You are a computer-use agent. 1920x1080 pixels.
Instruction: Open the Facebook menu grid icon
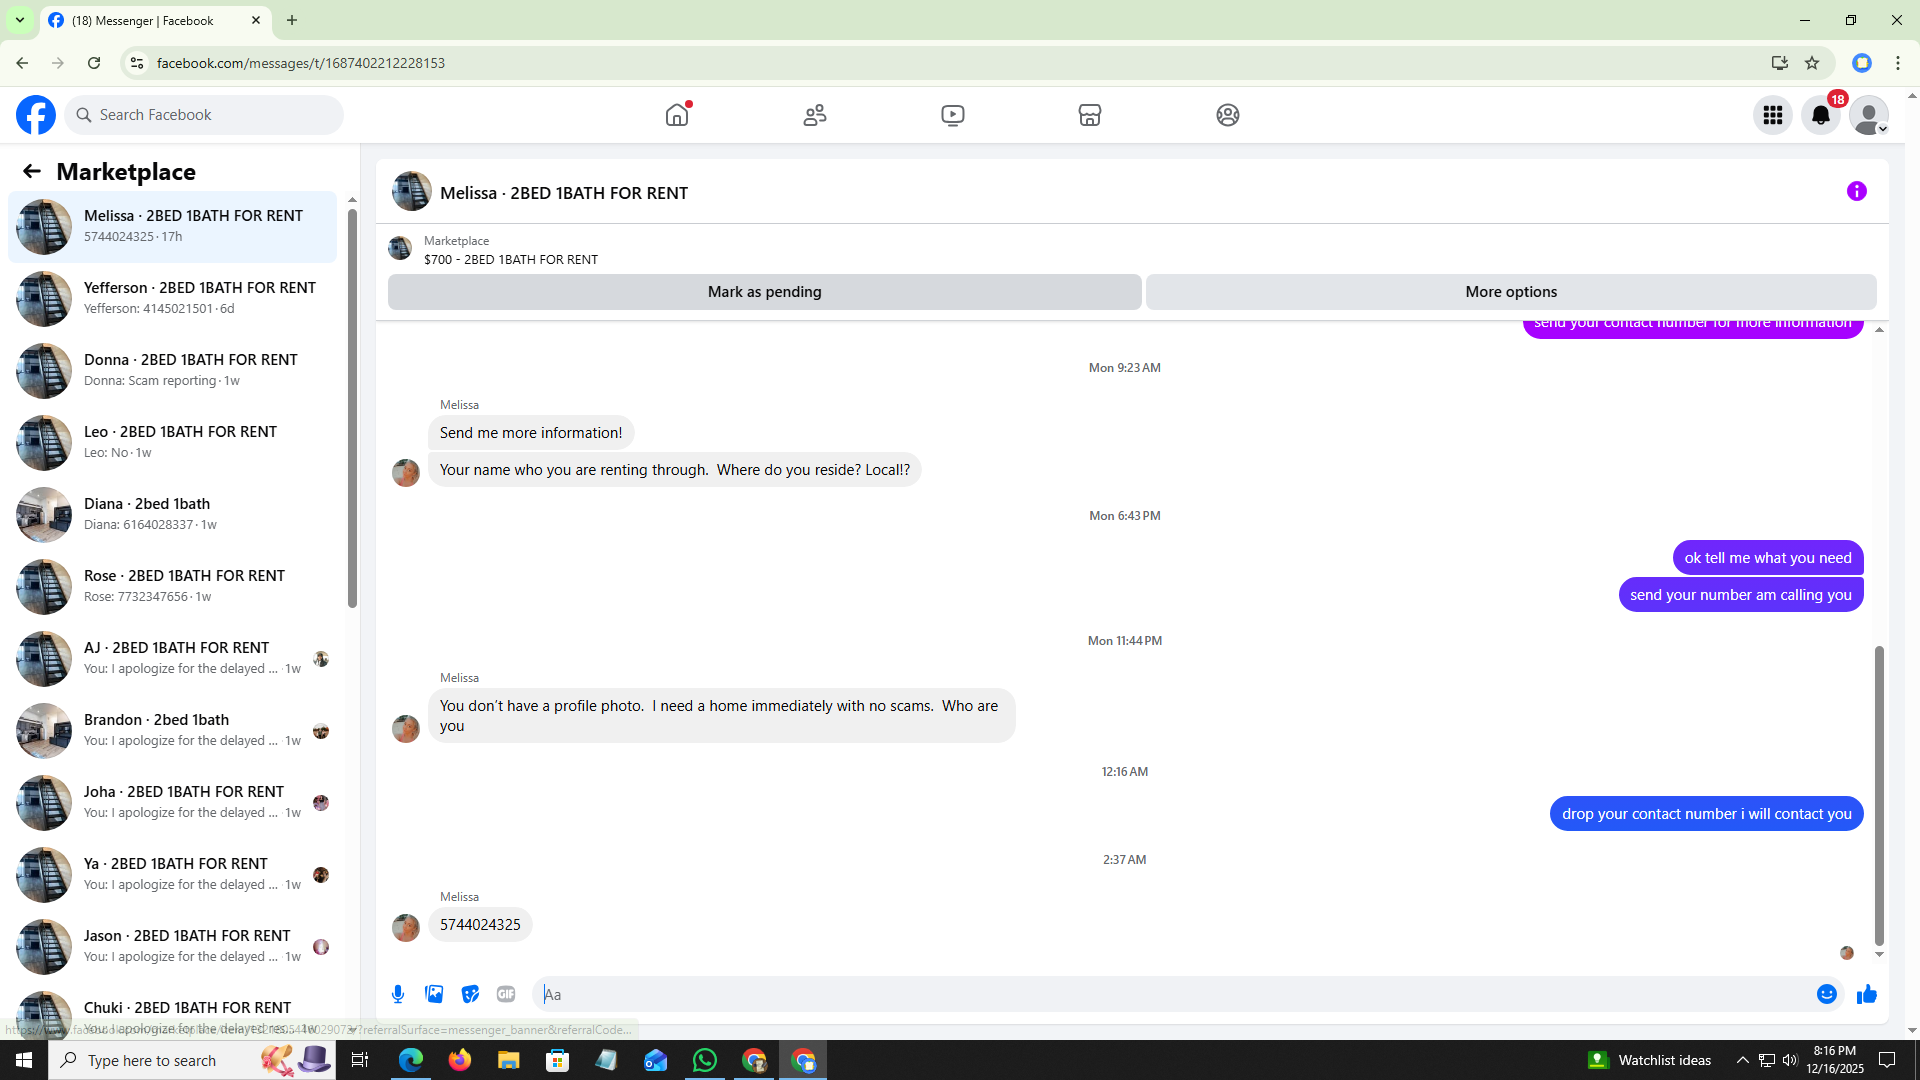click(x=1773, y=115)
